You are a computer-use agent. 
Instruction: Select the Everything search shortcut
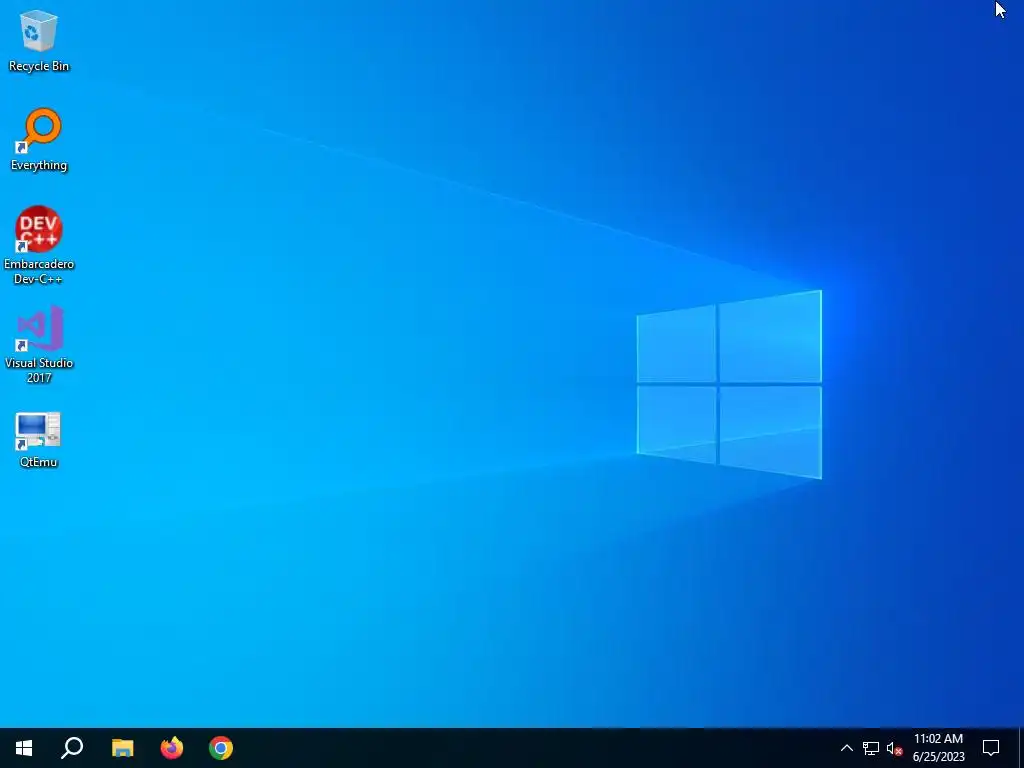coord(39,140)
